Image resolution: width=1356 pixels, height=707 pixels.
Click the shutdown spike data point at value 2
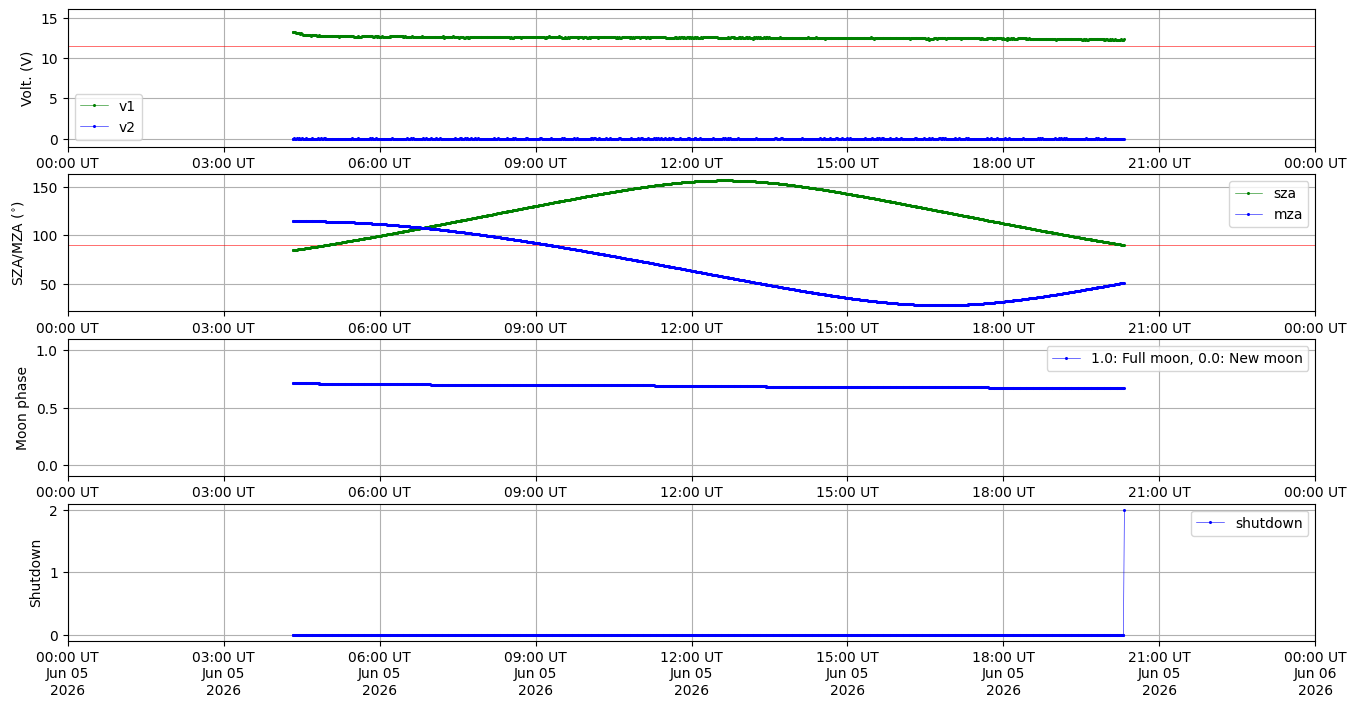click(1124, 510)
